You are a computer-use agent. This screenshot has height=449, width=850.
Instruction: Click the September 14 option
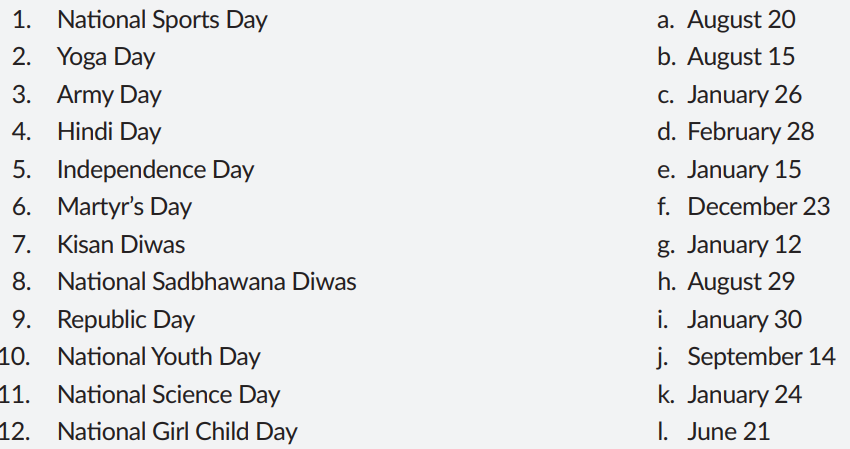pyautogui.click(x=761, y=357)
